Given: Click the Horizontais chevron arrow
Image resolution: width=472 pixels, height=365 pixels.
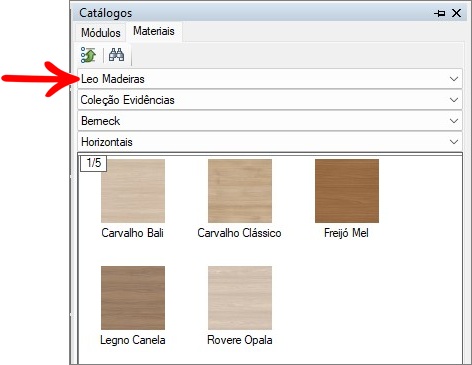Looking at the screenshot, I should tap(454, 142).
